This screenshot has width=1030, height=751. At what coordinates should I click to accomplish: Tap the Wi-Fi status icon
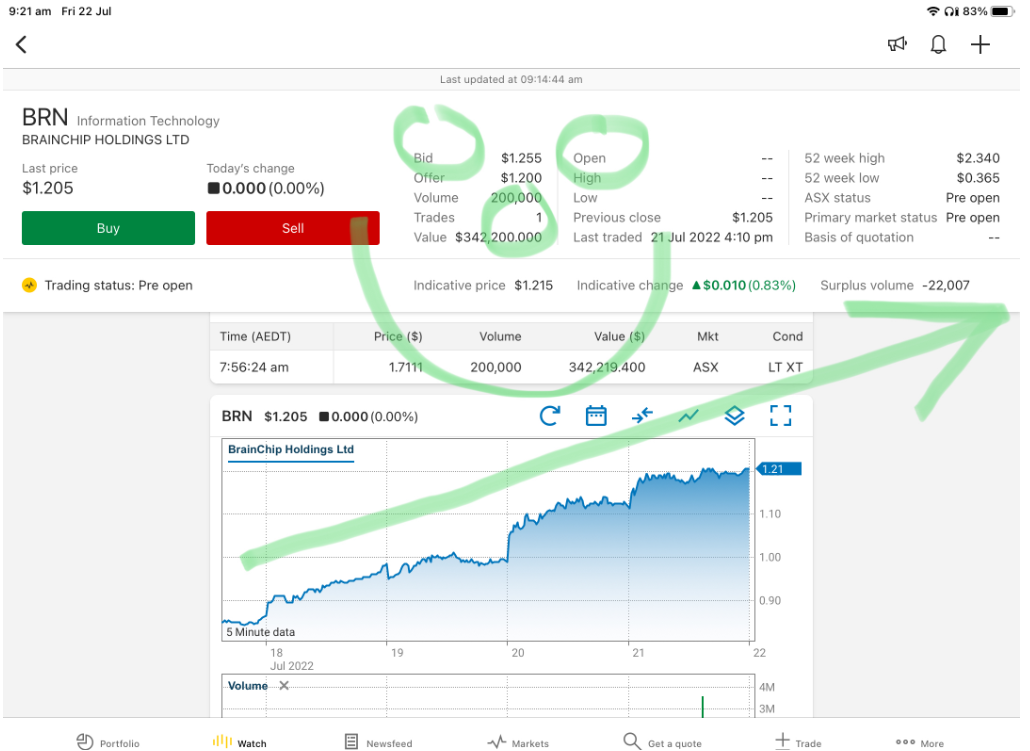[x=933, y=11]
